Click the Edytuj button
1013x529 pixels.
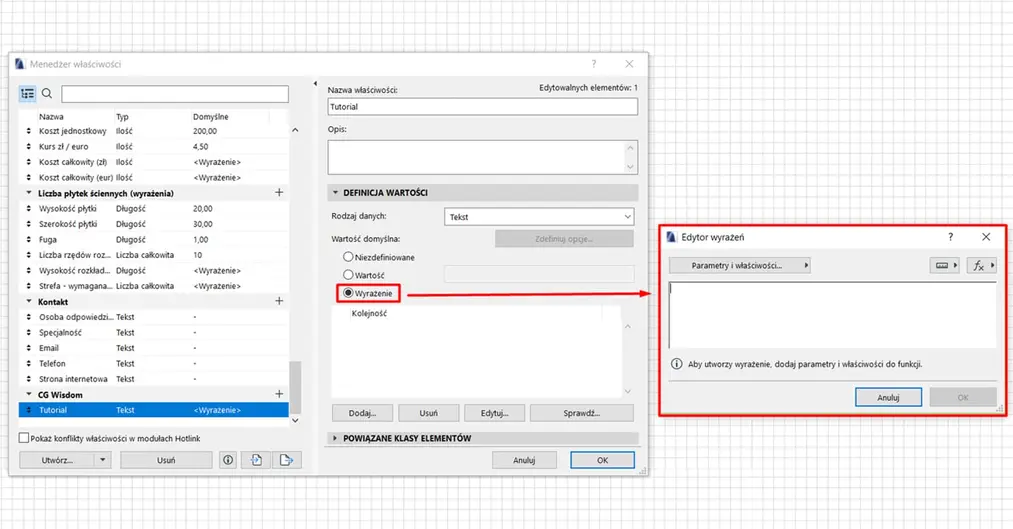click(494, 413)
